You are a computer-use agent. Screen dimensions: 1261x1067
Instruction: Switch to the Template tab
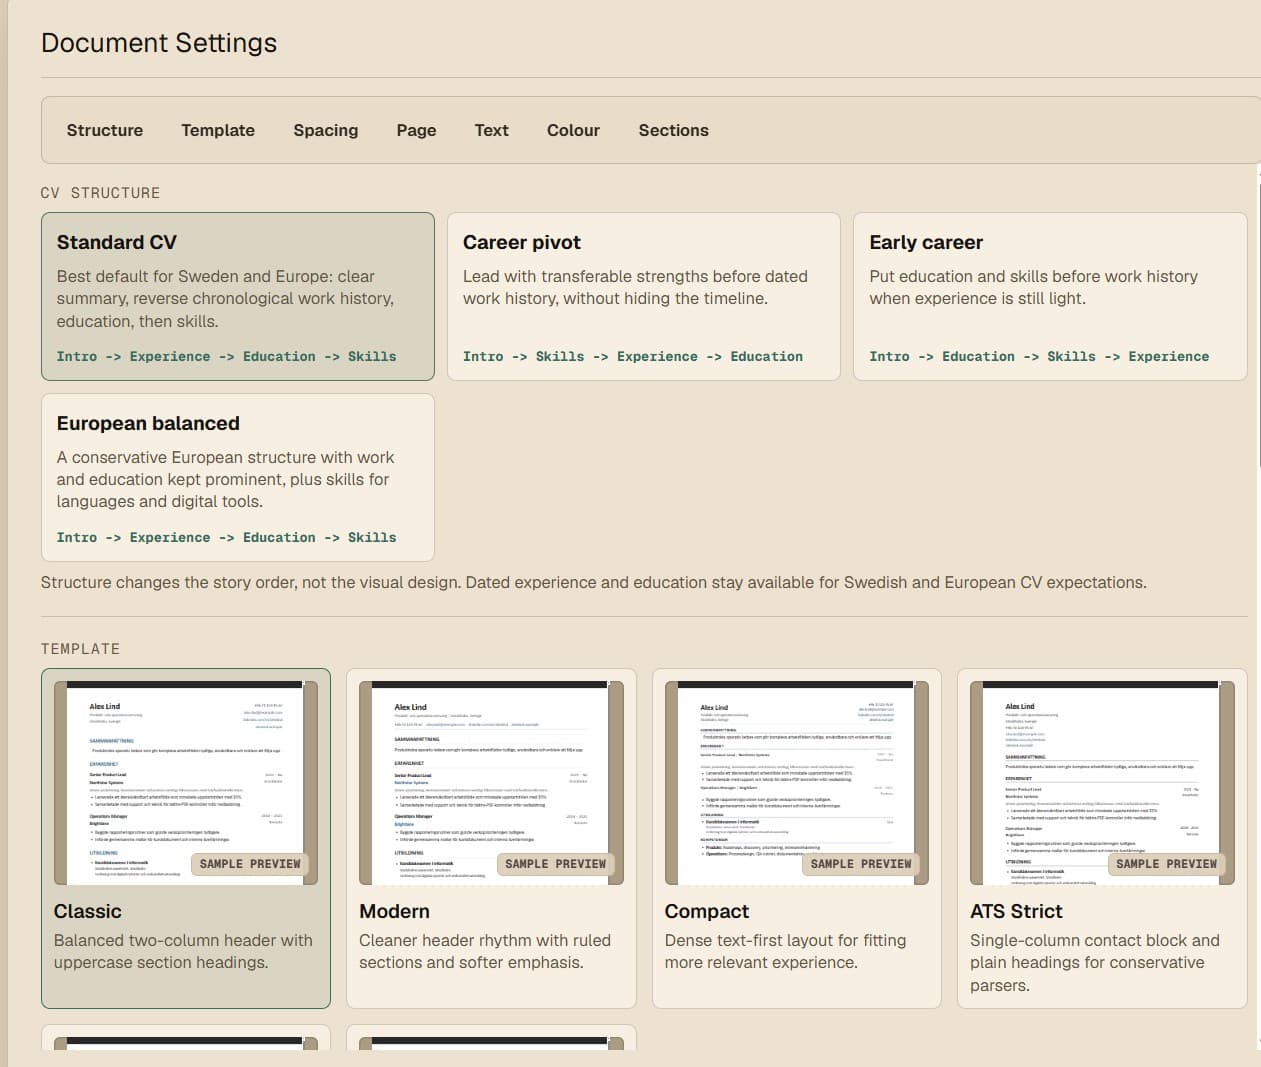click(218, 130)
